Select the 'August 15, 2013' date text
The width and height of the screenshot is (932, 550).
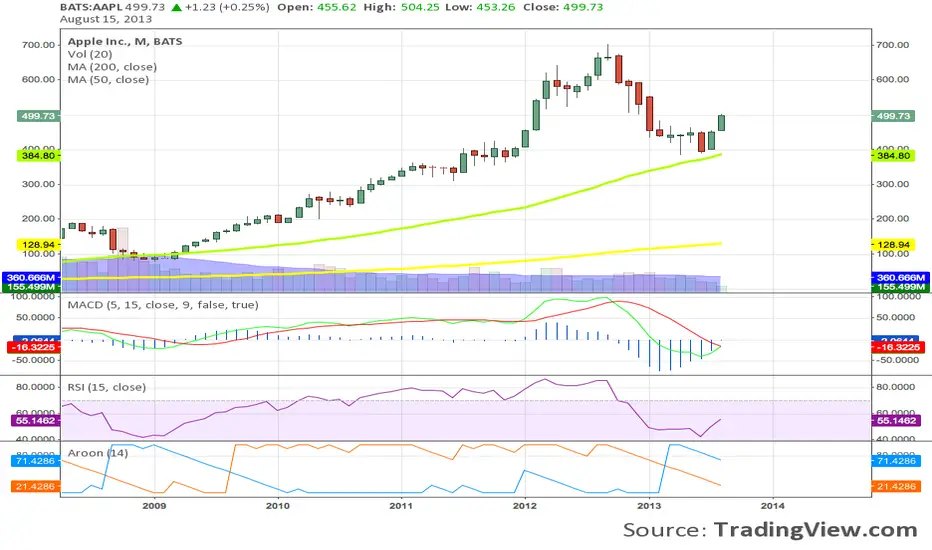click(x=106, y=19)
